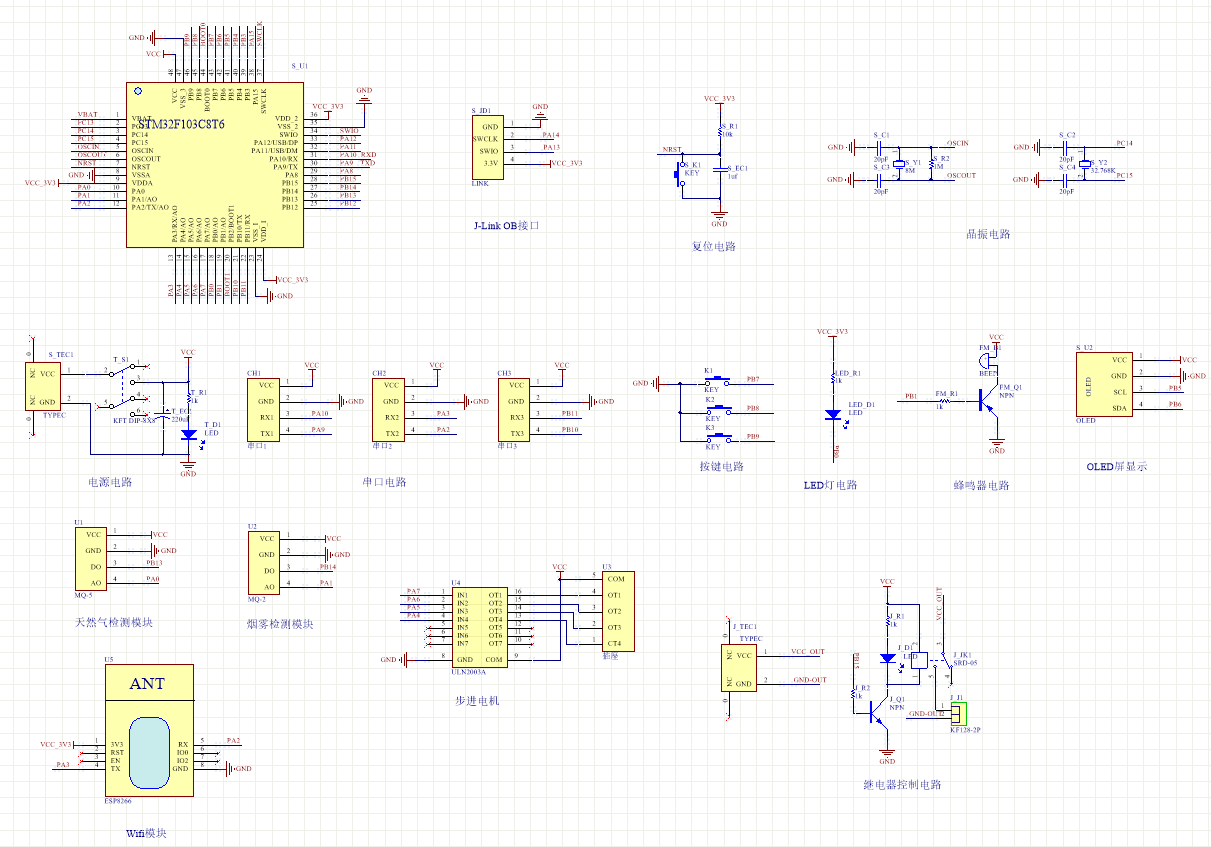
Task: Click the '蜂鸣器电路' section title
Action: click(x=981, y=485)
